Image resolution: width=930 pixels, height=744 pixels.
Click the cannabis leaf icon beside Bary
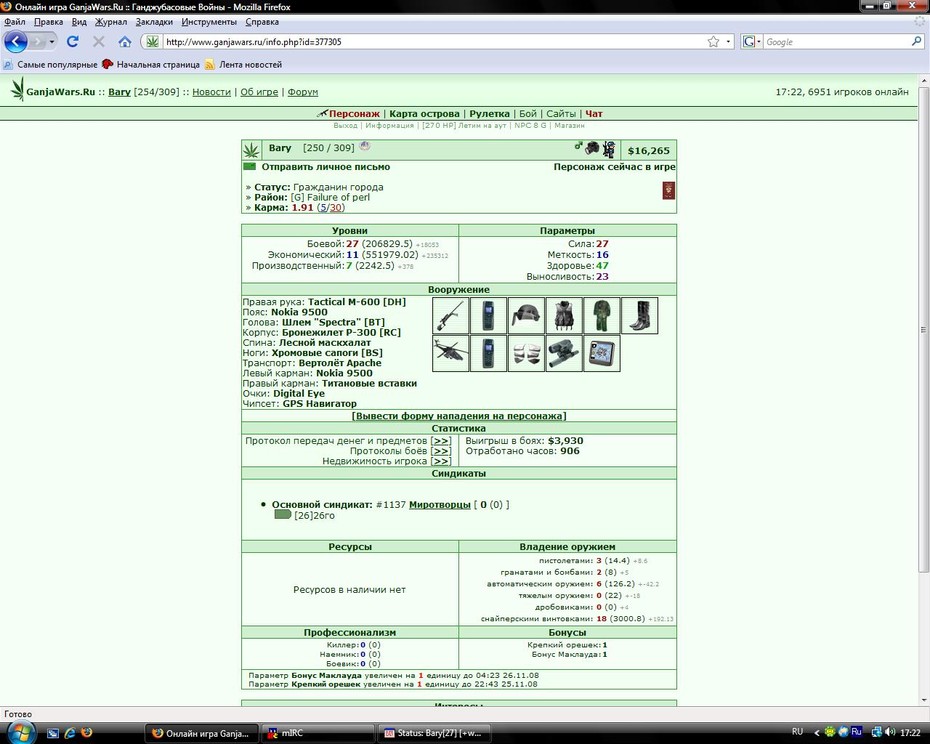pyautogui.click(x=251, y=150)
